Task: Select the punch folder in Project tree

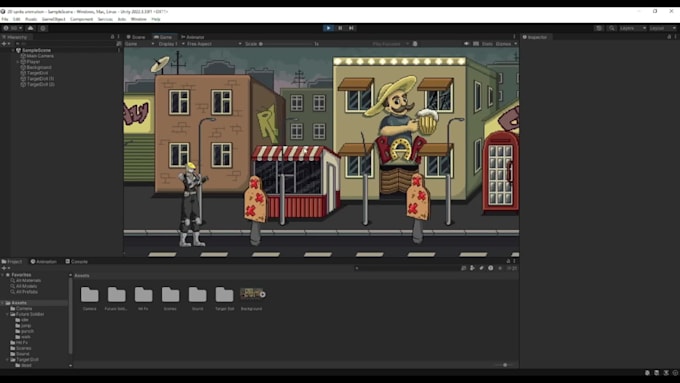Action: [x=27, y=331]
